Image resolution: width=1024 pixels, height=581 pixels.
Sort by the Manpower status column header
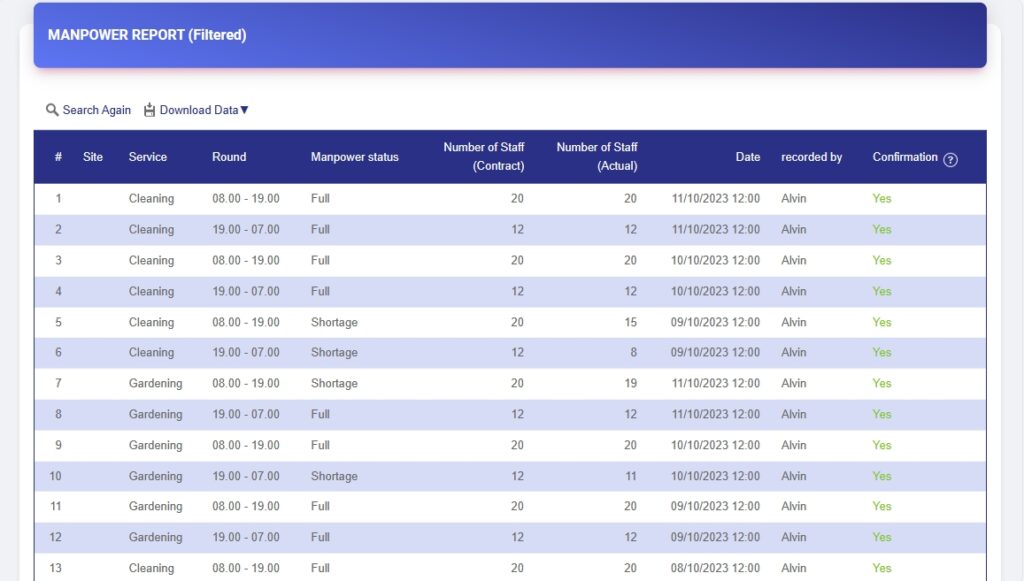click(x=355, y=157)
